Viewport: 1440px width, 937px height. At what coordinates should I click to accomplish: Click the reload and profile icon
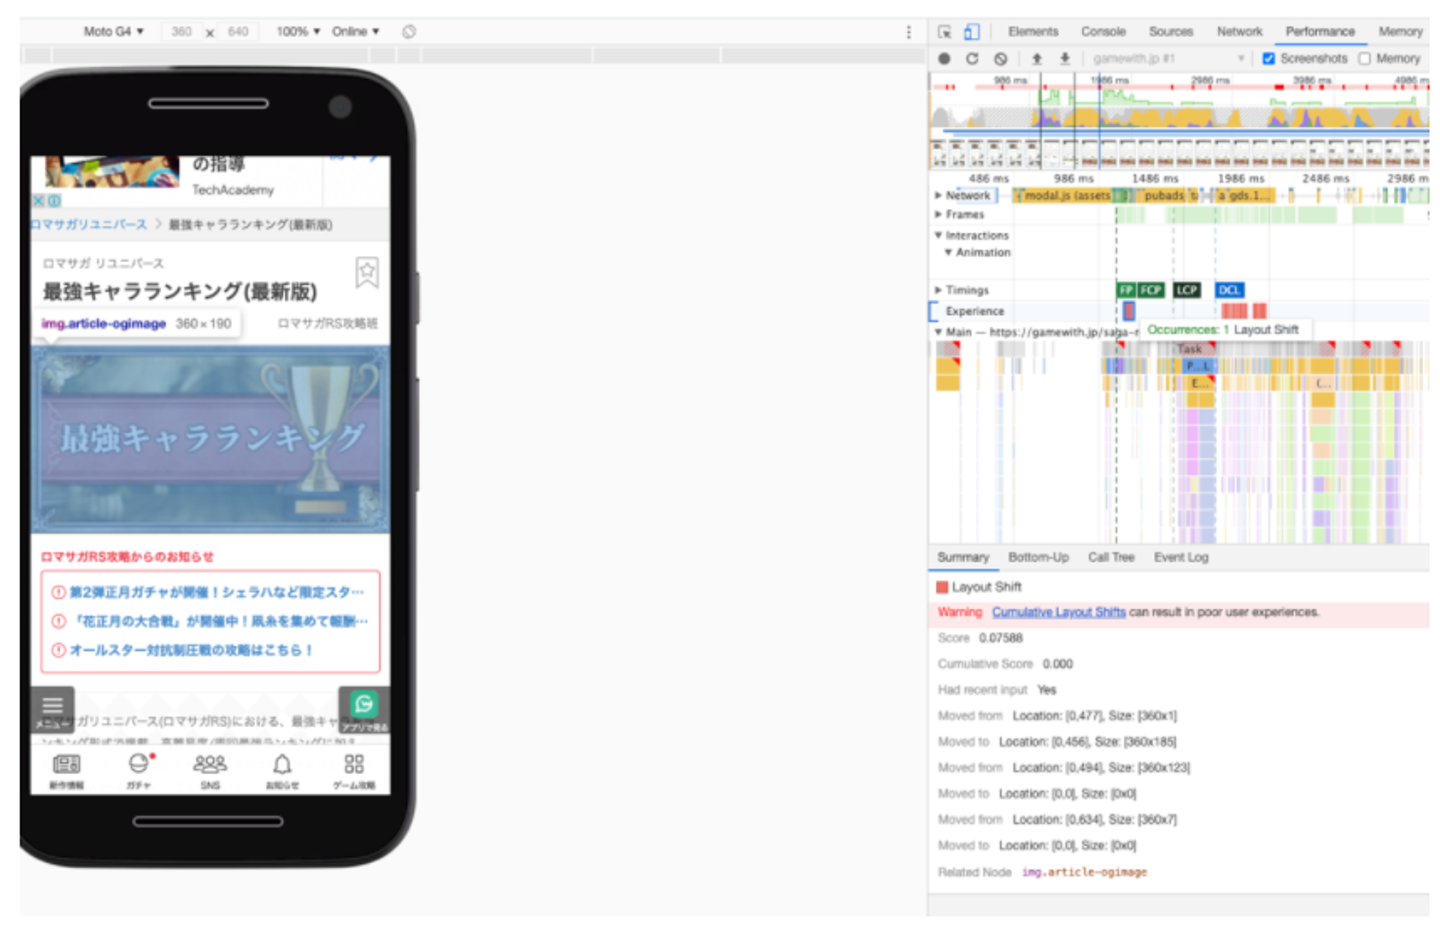972,59
